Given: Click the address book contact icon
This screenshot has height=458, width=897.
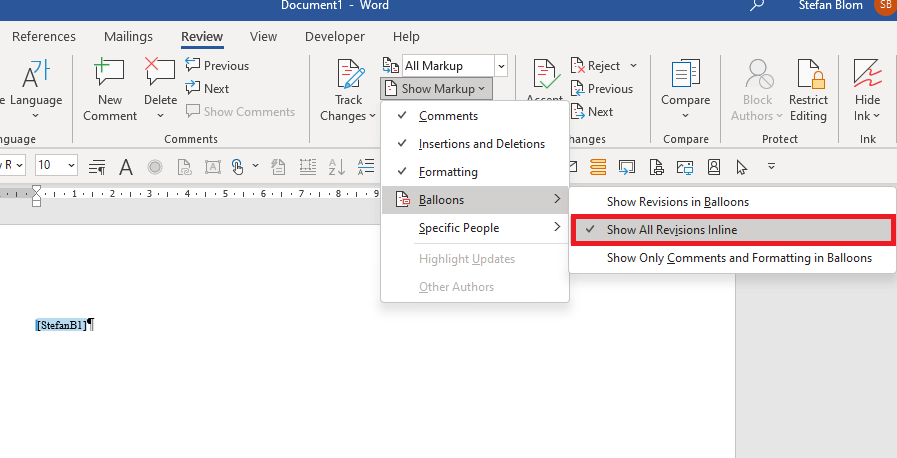Looking at the screenshot, I should tap(713, 167).
